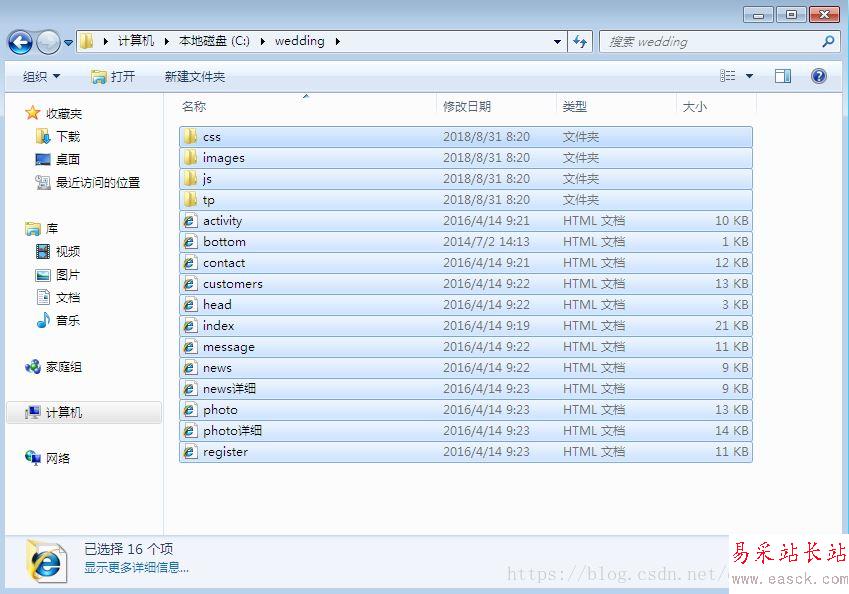Sort by 名称 column header

pyautogui.click(x=194, y=107)
